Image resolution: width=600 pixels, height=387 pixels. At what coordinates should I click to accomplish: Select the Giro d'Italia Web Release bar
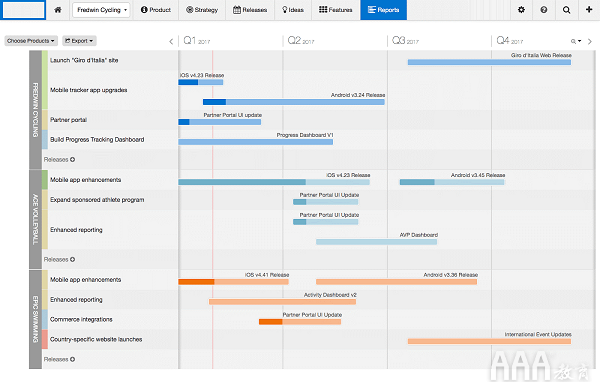coord(489,62)
